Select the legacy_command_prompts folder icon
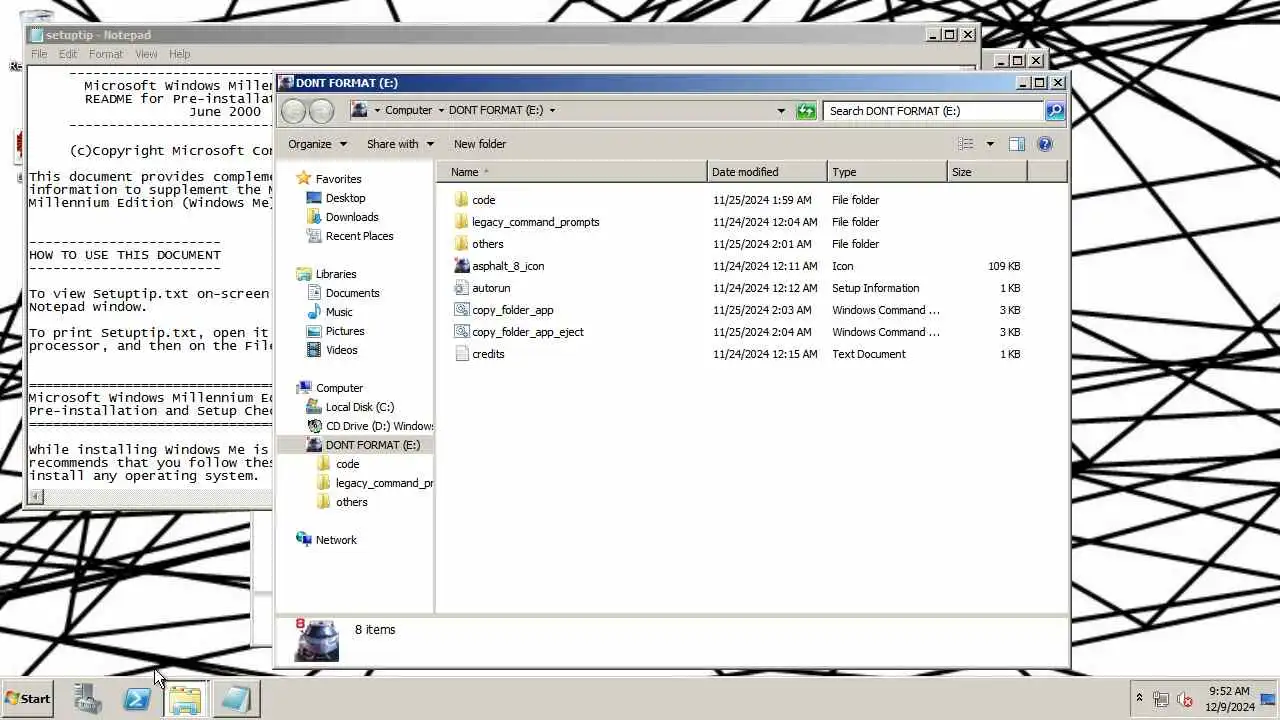 [461, 222]
